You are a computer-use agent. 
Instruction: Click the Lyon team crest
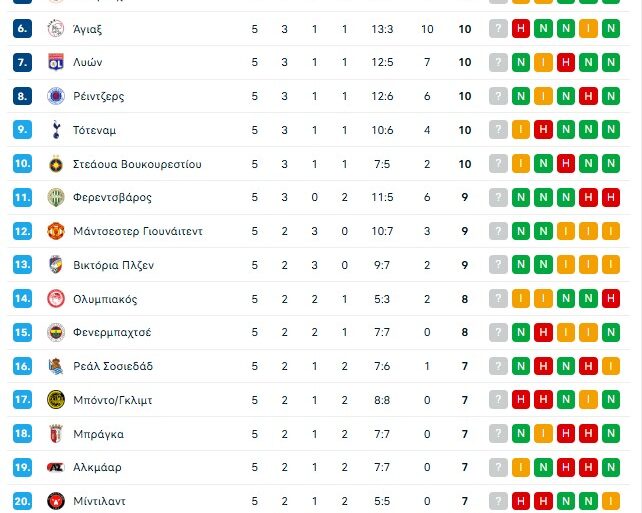pyautogui.click(x=55, y=63)
